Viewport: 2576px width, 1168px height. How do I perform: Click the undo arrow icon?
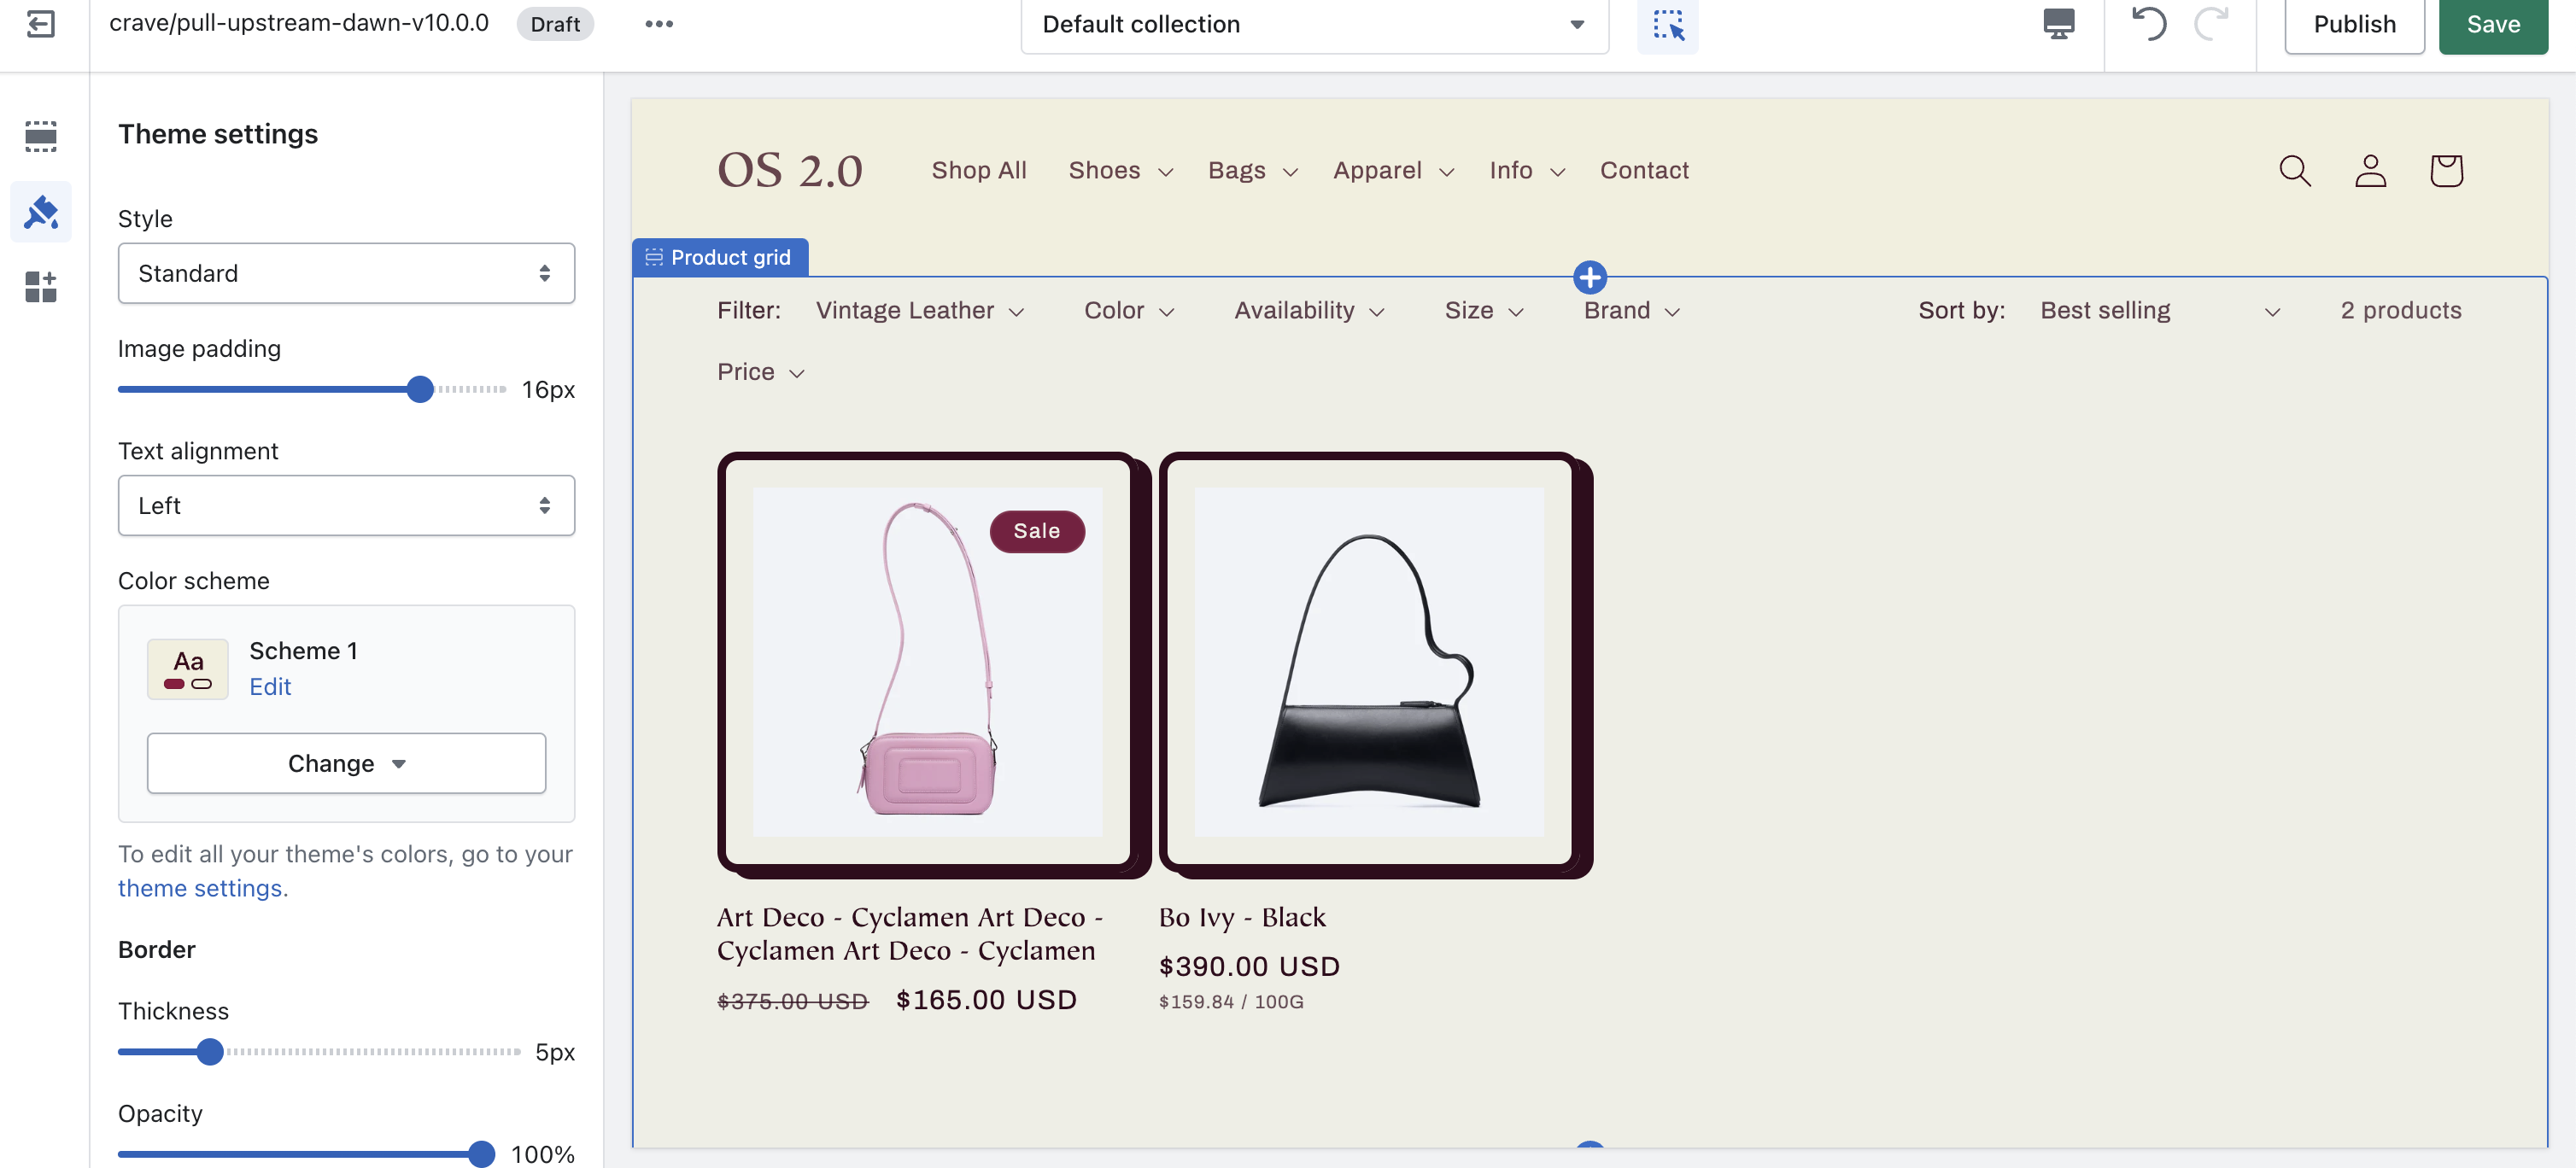(x=2148, y=24)
